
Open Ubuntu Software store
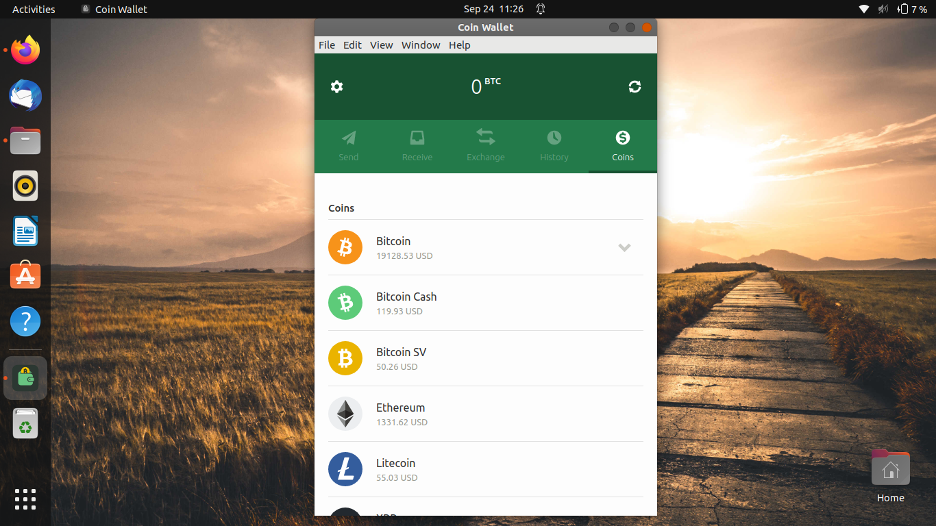(25, 276)
